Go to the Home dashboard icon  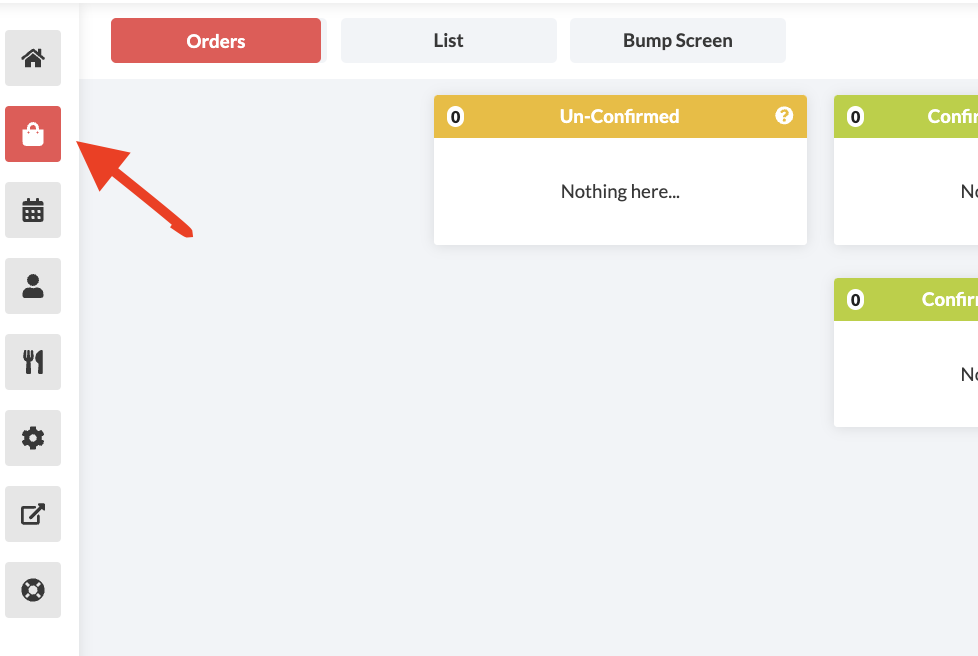point(33,58)
